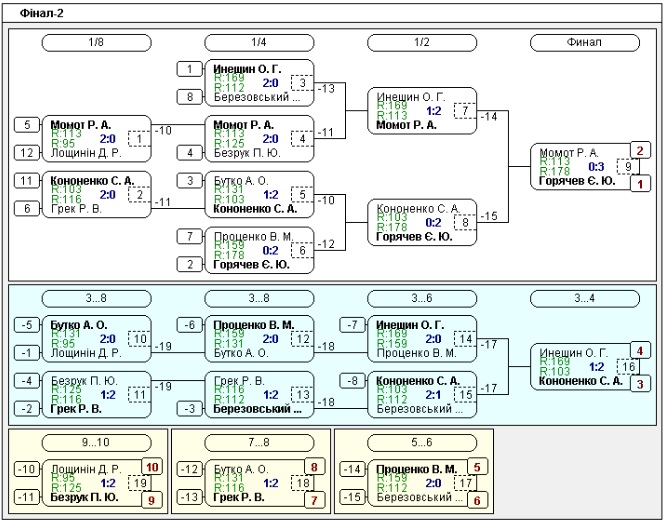Click box -12 beside Бутко in 7...8
Screen dimensions: 664x521
coord(190,469)
